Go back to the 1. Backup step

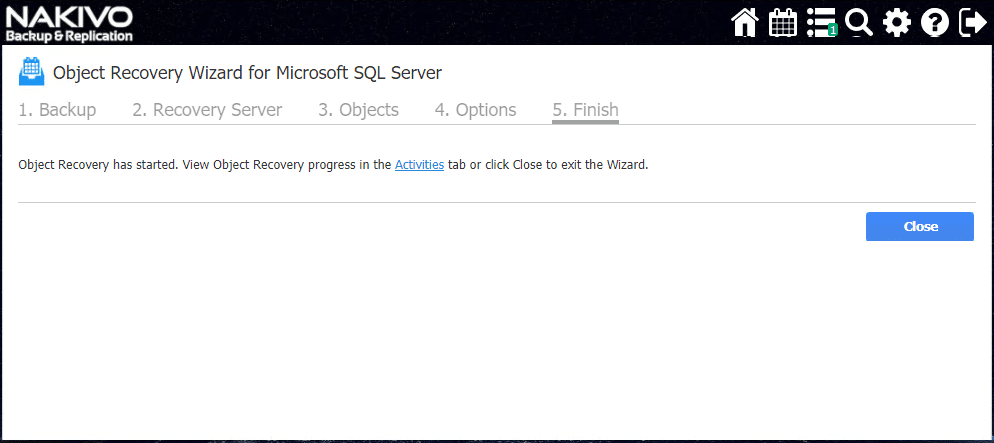coord(57,110)
